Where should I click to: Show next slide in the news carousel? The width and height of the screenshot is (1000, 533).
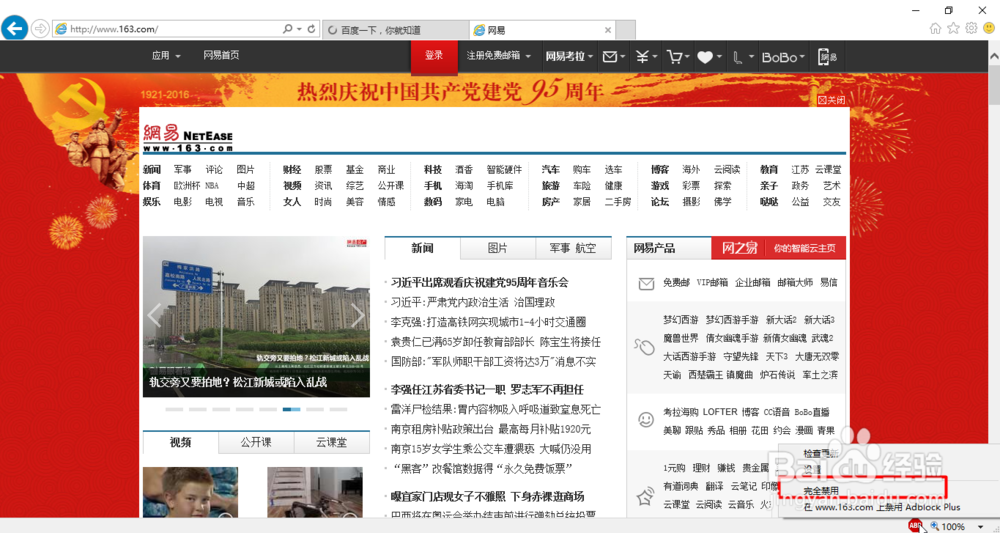(358, 315)
